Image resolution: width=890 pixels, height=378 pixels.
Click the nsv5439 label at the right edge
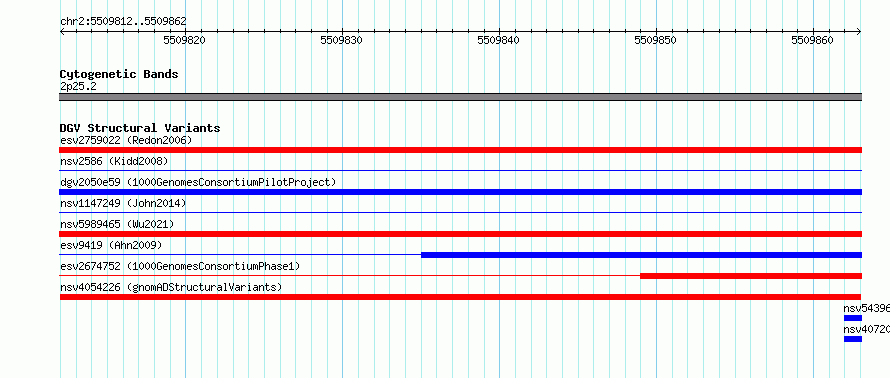(866, 308)
